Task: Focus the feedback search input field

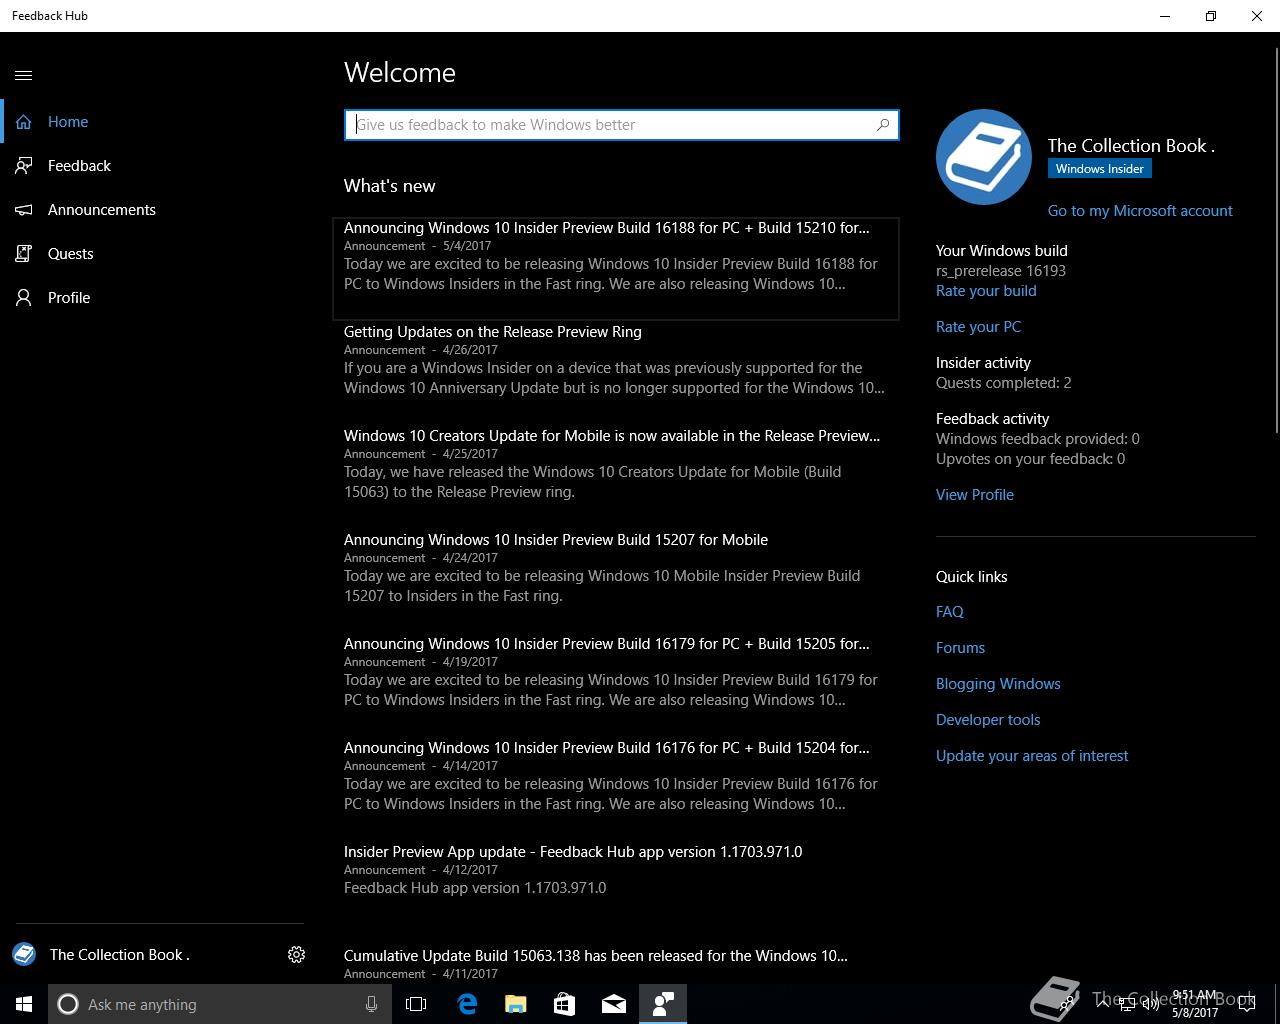Action: click(x=621, y=125)
